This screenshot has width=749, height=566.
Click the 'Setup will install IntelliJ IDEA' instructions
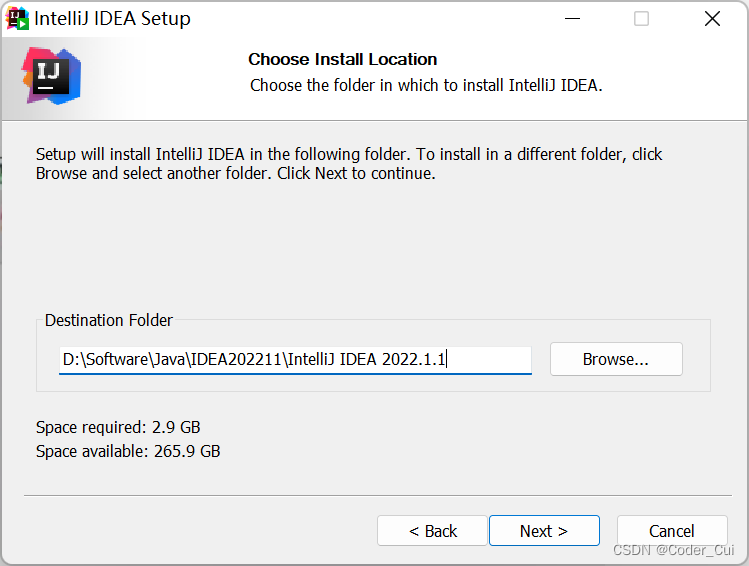[x=349, y=164]
